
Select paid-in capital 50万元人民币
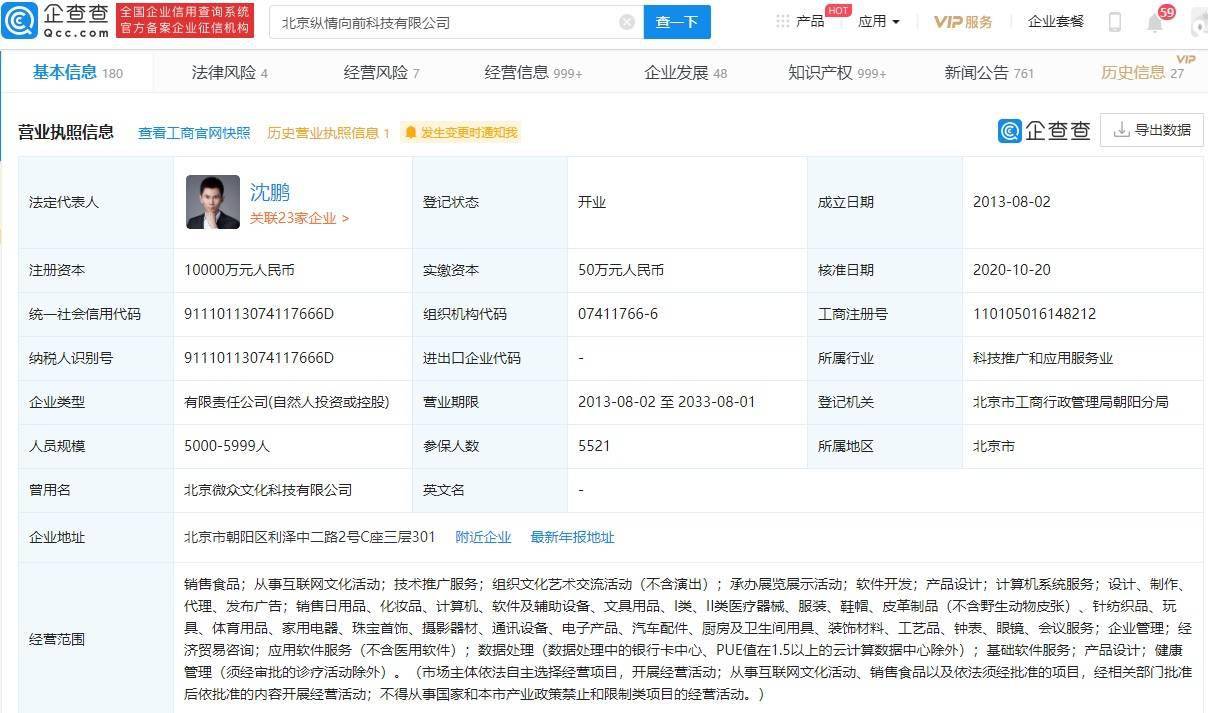pos(621,270)
